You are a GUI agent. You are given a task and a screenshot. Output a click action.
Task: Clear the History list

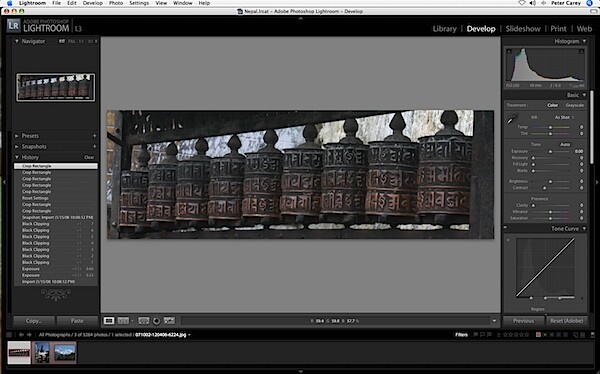tap(89, 157)
